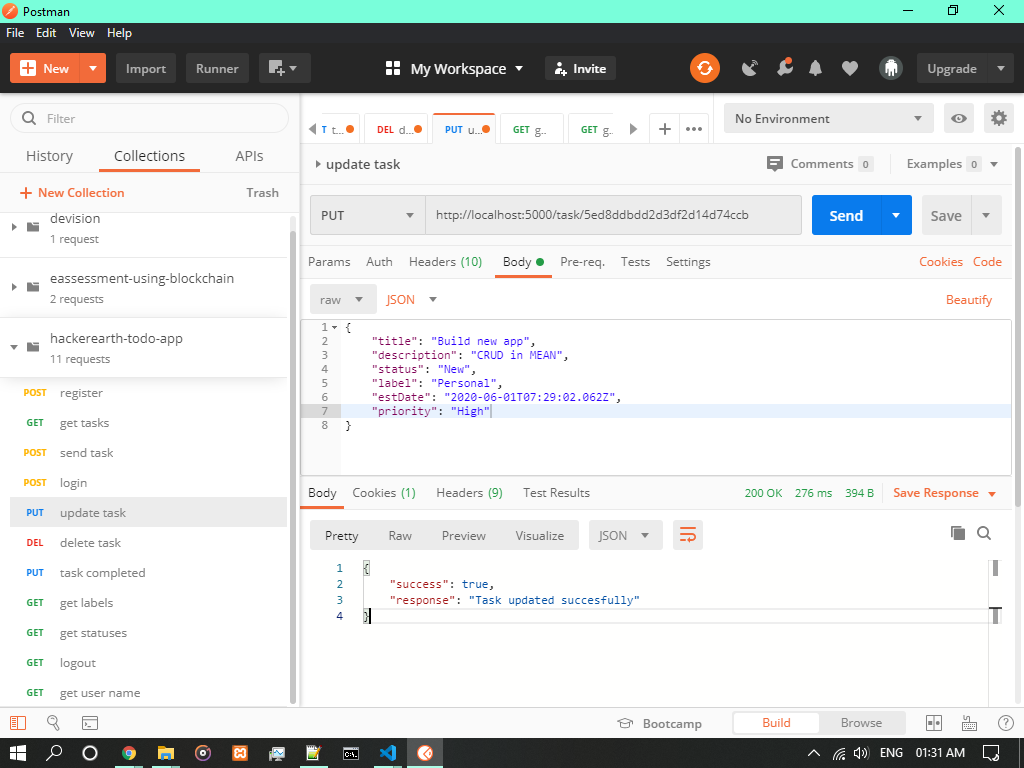Click the heart icon in header
1024x768 pixels.
click(850, 68)
